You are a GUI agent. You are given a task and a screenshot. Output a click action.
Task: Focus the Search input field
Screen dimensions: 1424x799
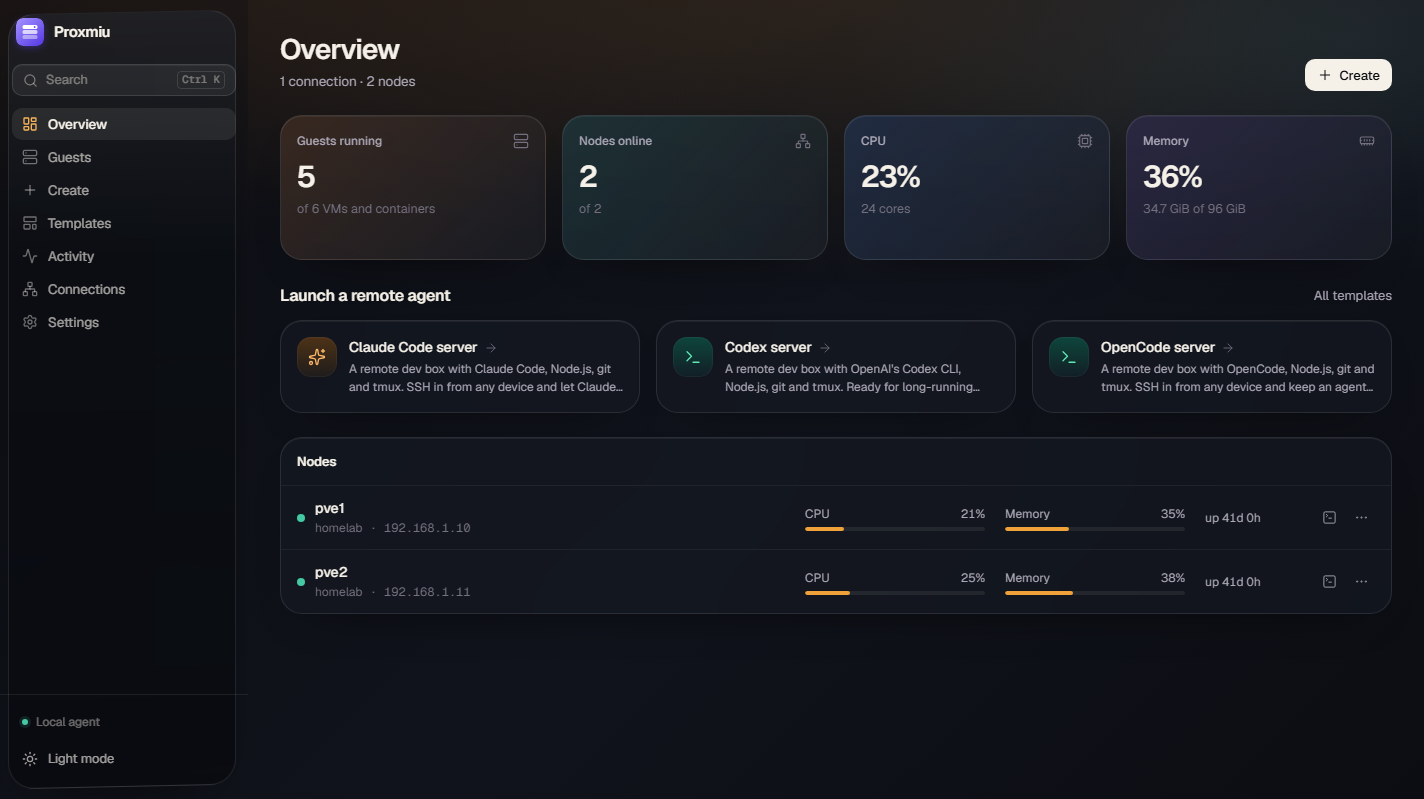pos(124,80)
